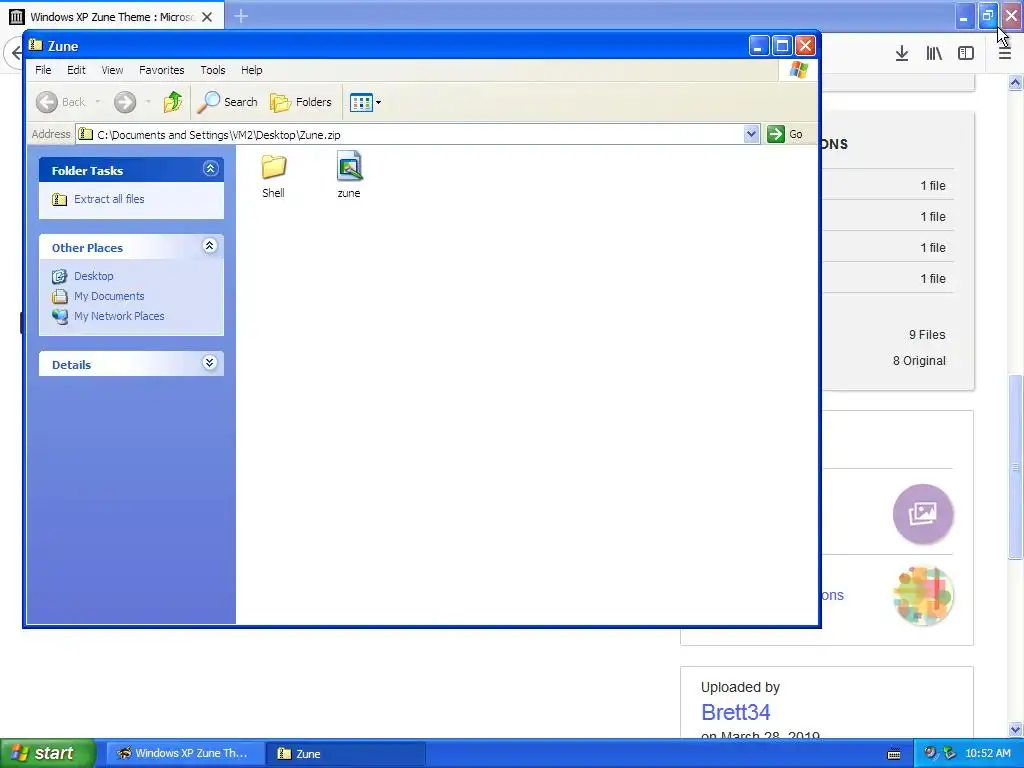Select the Windows XP Zune Theme tab
Screen dimensions: 1024x768
(112, 17)
